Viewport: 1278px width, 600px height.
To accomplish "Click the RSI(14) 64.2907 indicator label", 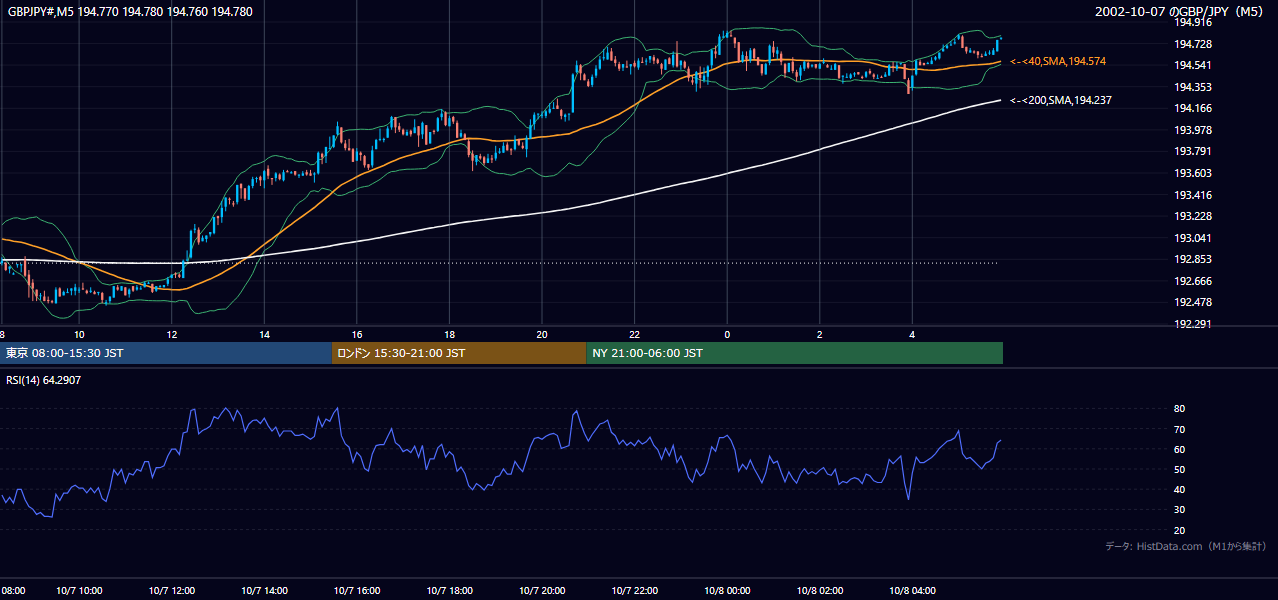I will coord(44,380).
